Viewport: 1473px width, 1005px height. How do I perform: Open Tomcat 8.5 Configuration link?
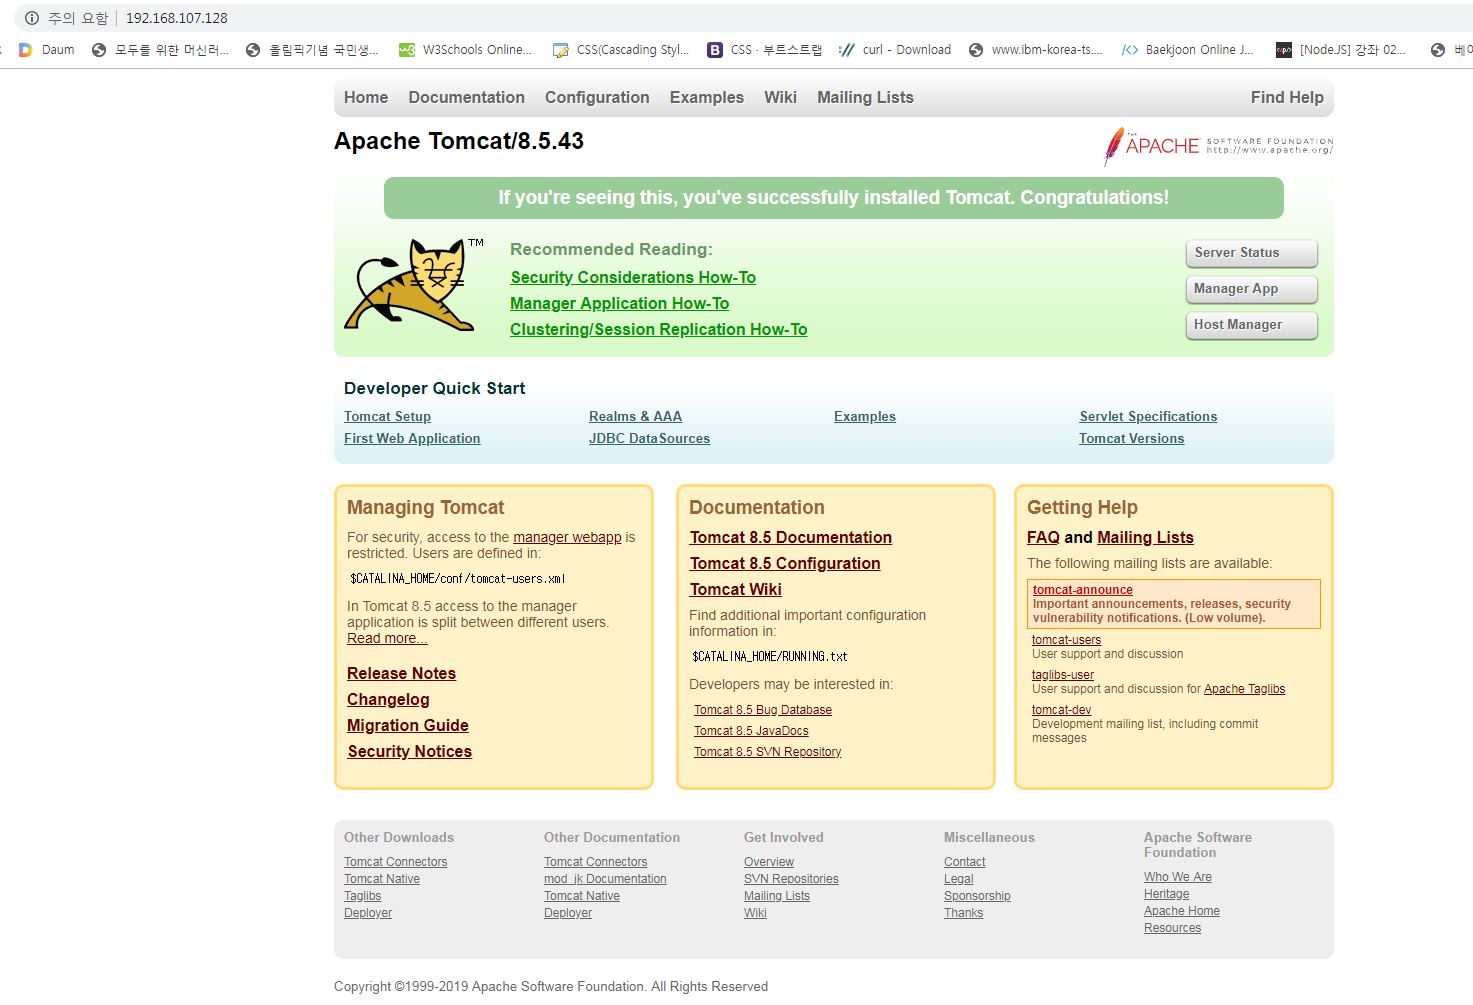click(x=785, y=564)
